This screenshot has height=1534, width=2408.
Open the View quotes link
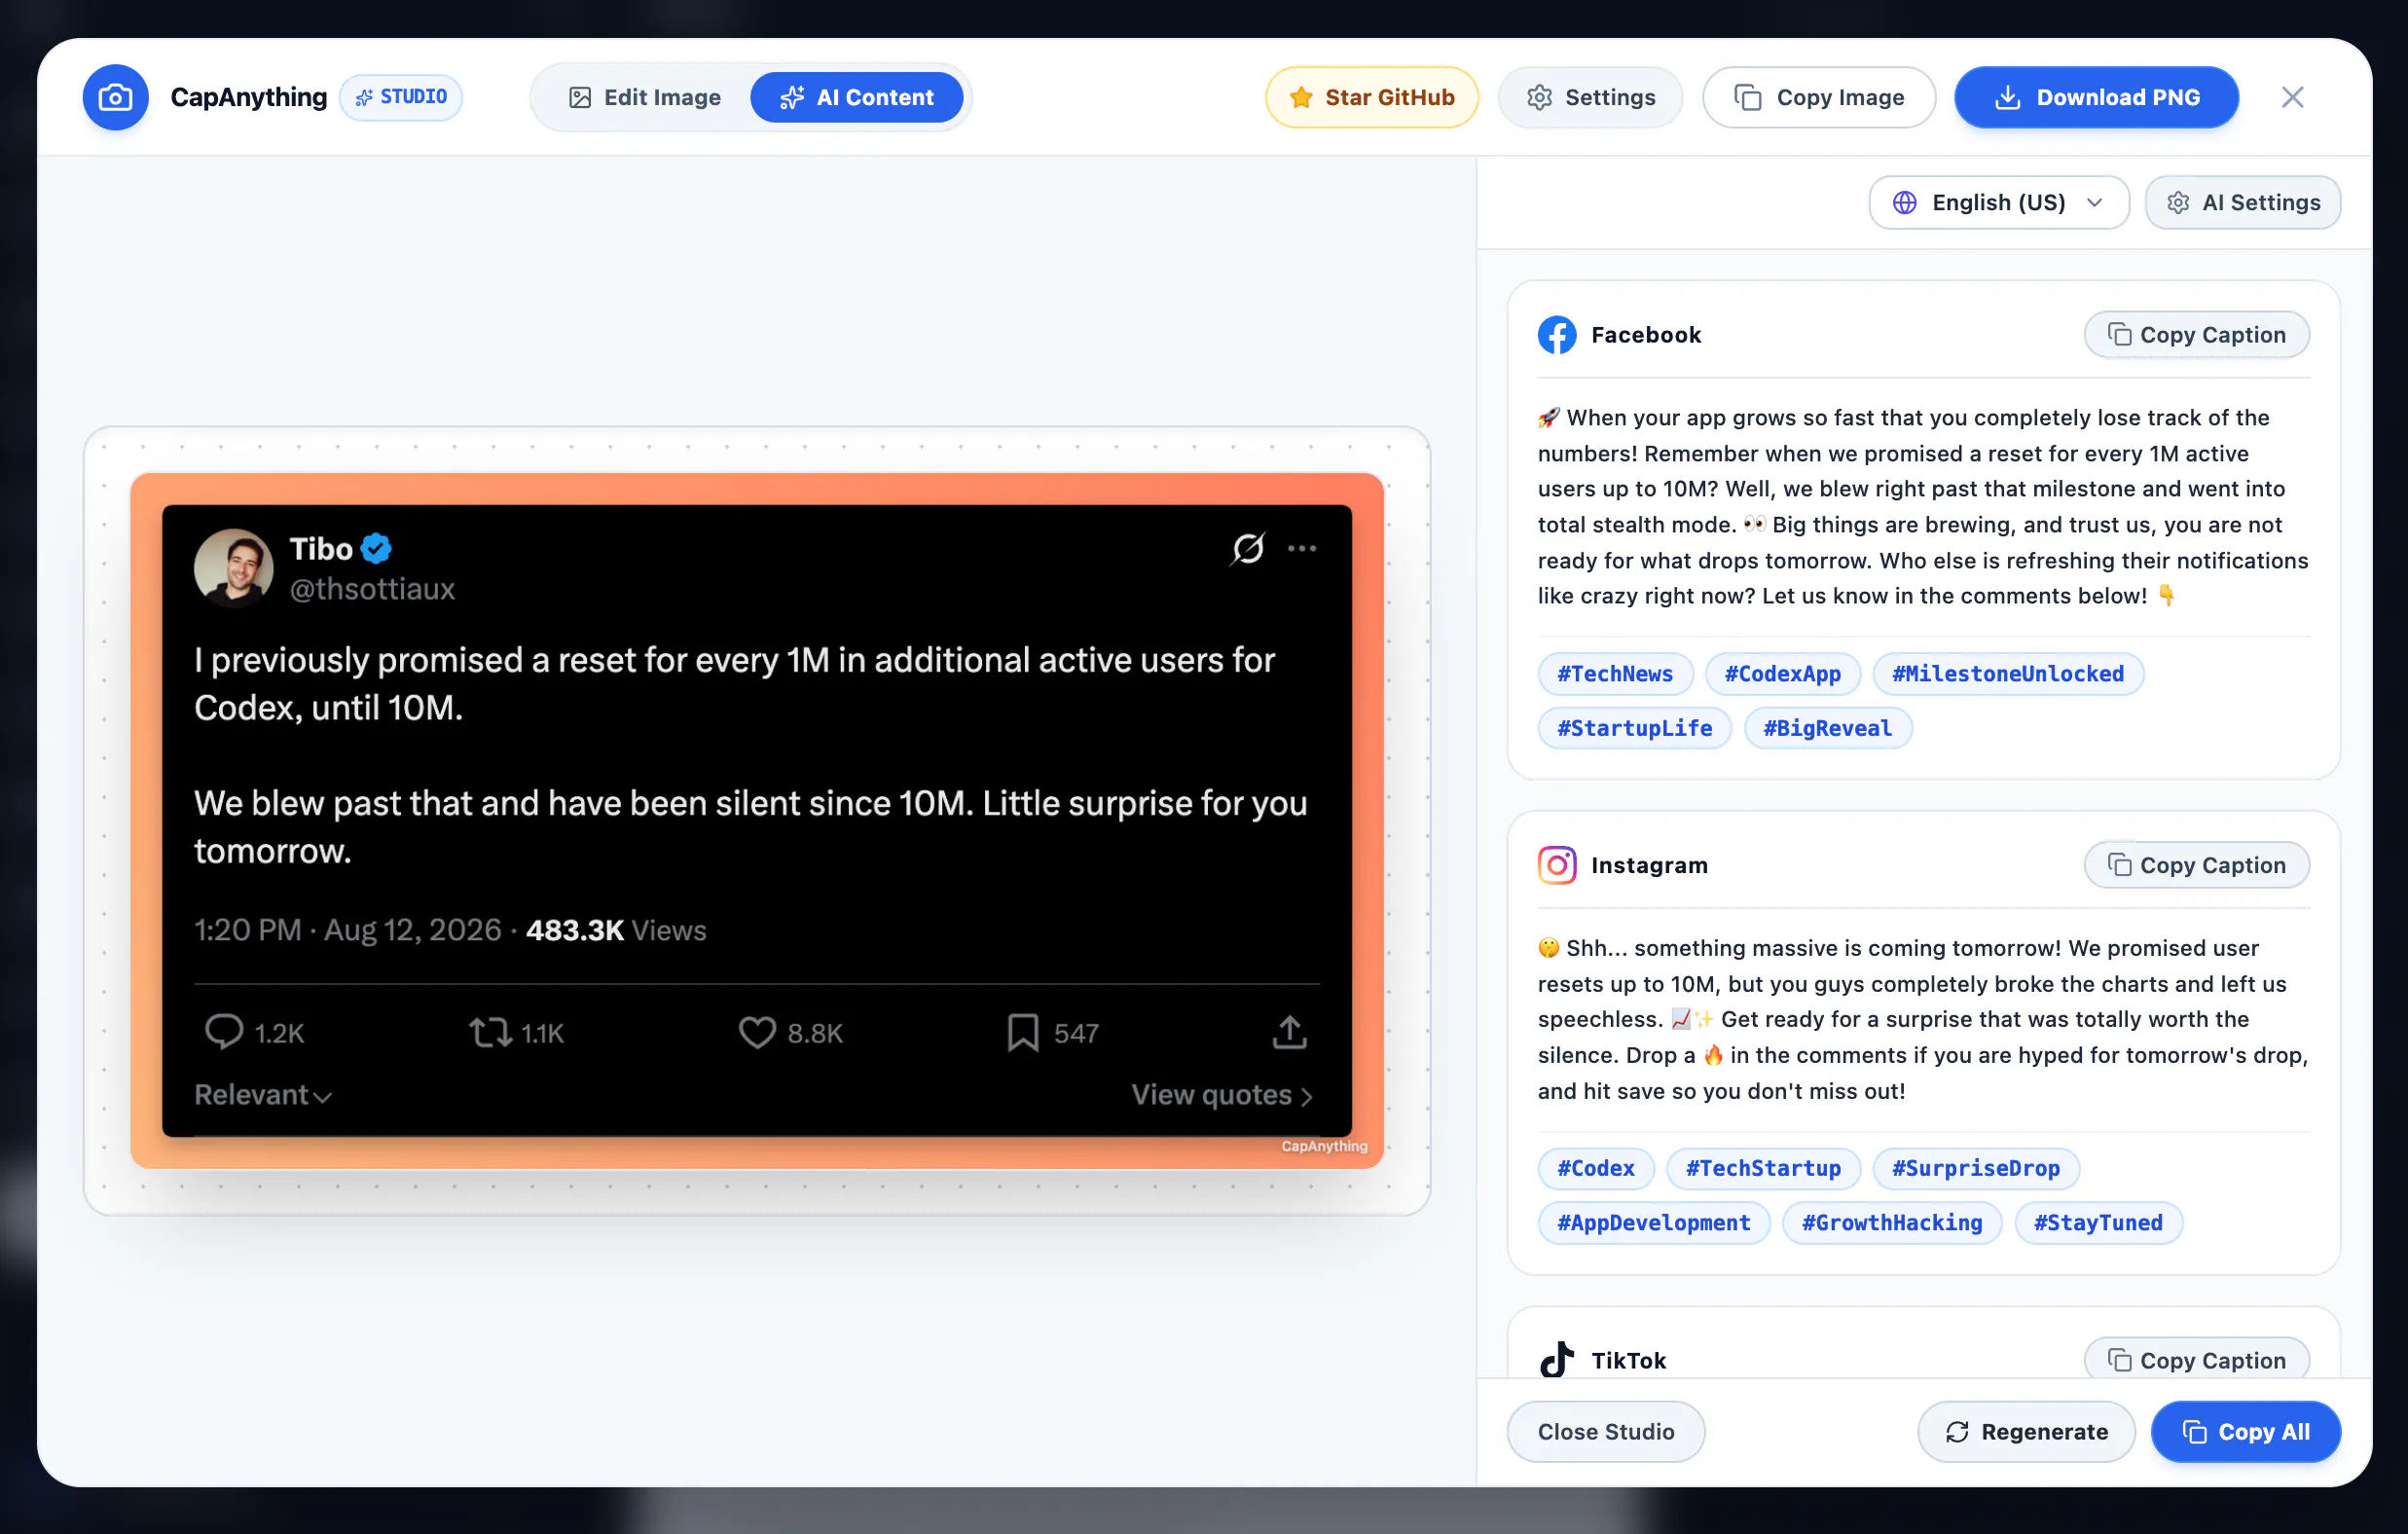[1221, 1095]
